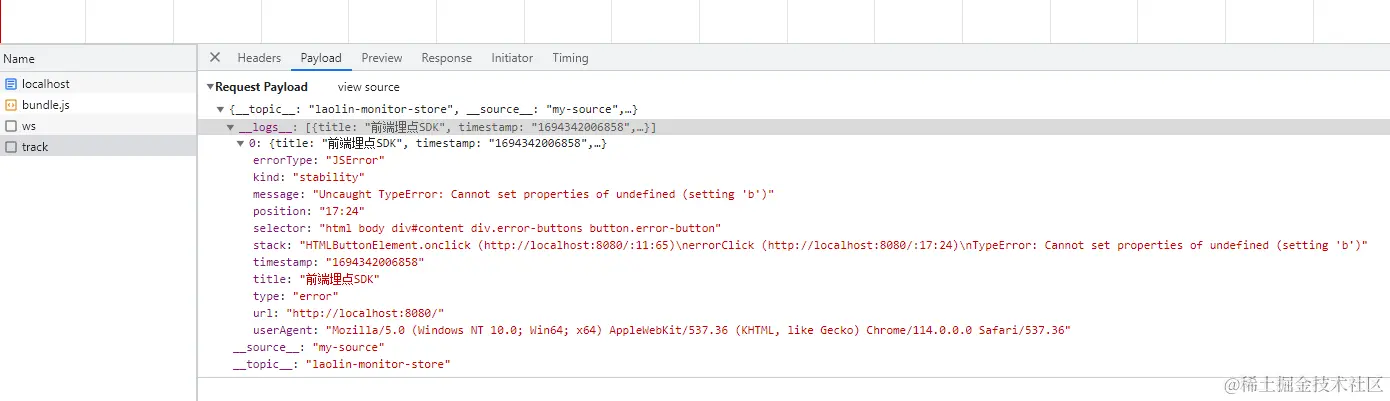
Task: Close the request details panel
Action: 214,58
